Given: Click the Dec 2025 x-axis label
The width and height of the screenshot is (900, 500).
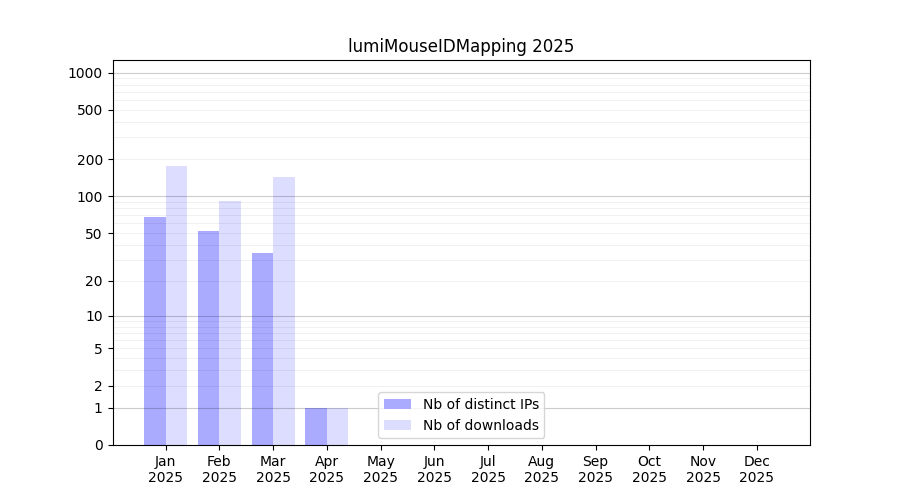Looking at the screenshot, I should pos(756,469).
